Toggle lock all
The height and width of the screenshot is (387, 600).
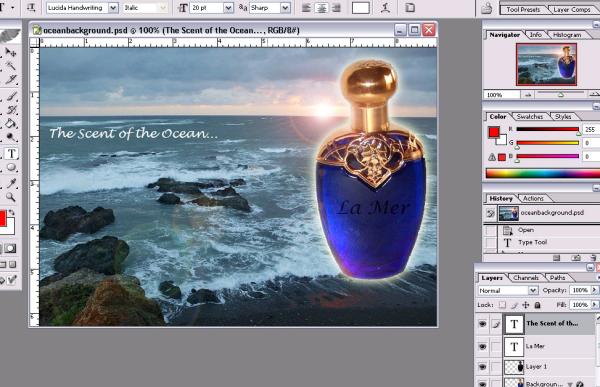[537, 305]
